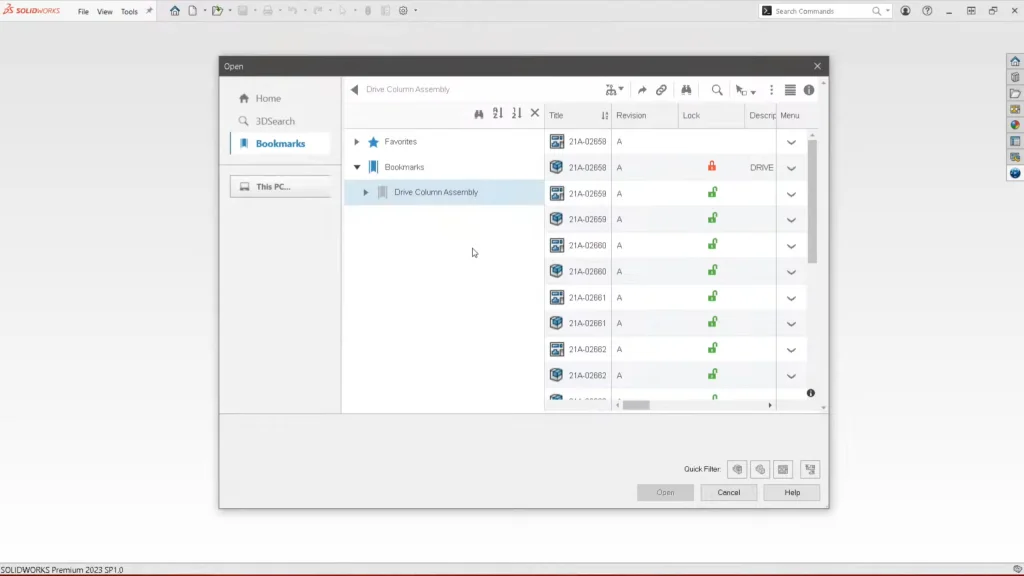Screen dimensions: 1024x576
Task: Open the File menu
Action: [83, 12]
